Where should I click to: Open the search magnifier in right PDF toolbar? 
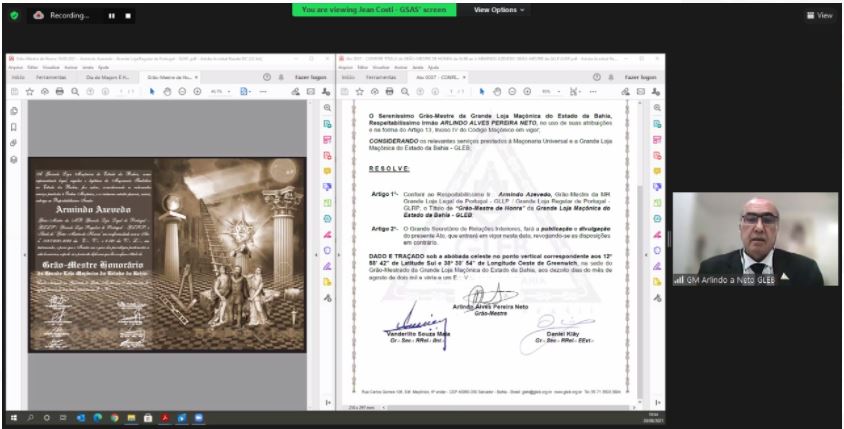click(406, 91)
